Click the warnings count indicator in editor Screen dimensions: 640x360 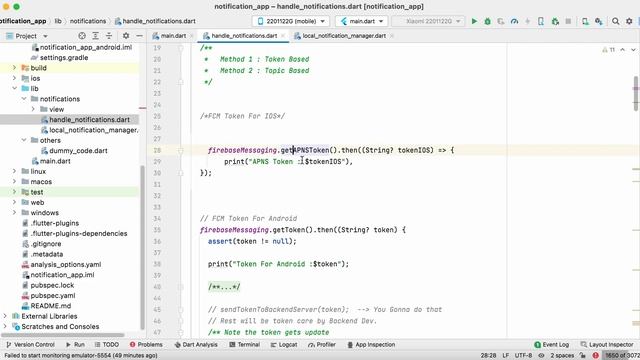pos(609,50)
